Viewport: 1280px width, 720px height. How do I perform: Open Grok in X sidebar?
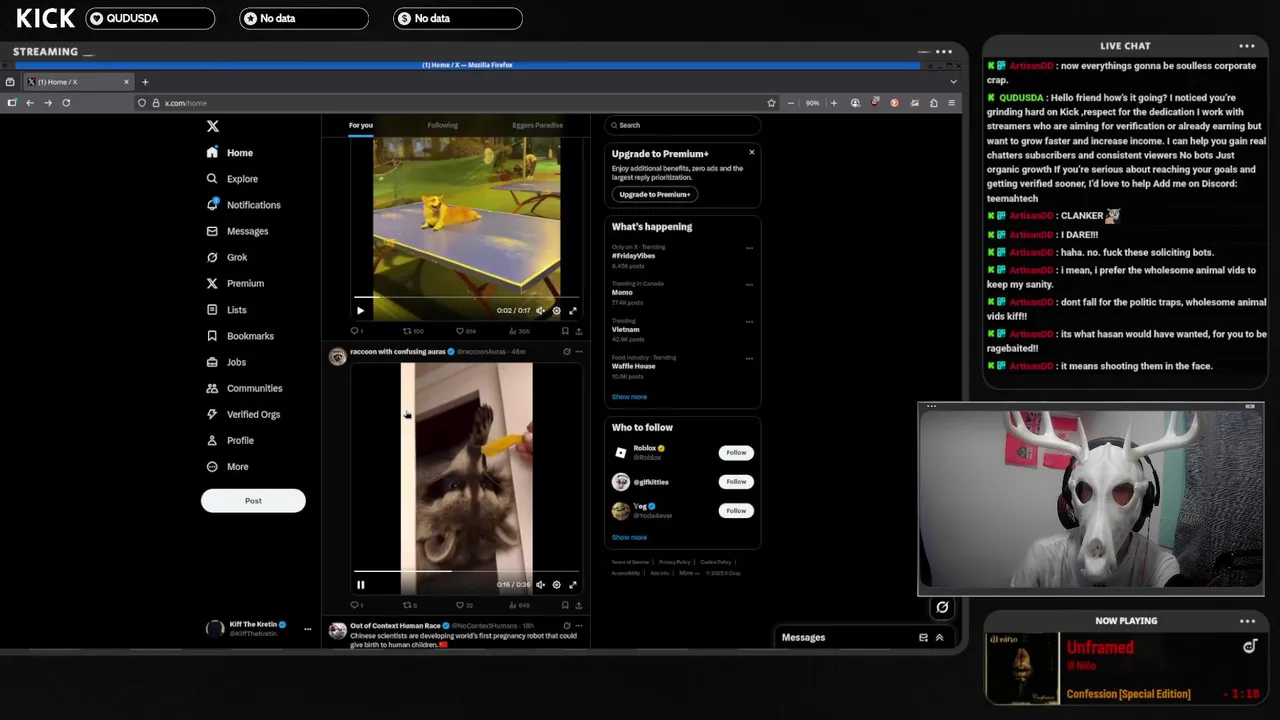226,257
